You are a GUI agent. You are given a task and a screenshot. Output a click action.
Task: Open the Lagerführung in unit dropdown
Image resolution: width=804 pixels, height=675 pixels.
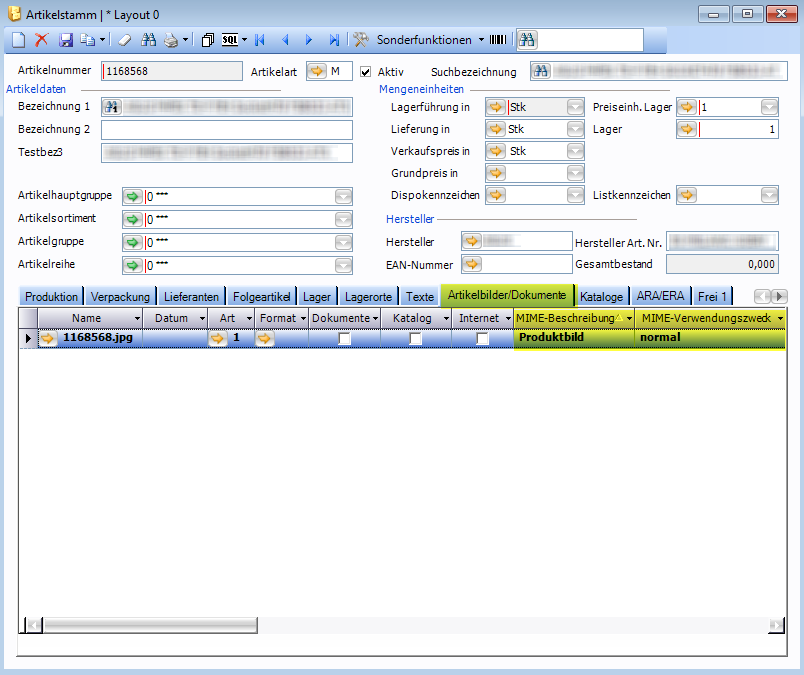point(575,107)
